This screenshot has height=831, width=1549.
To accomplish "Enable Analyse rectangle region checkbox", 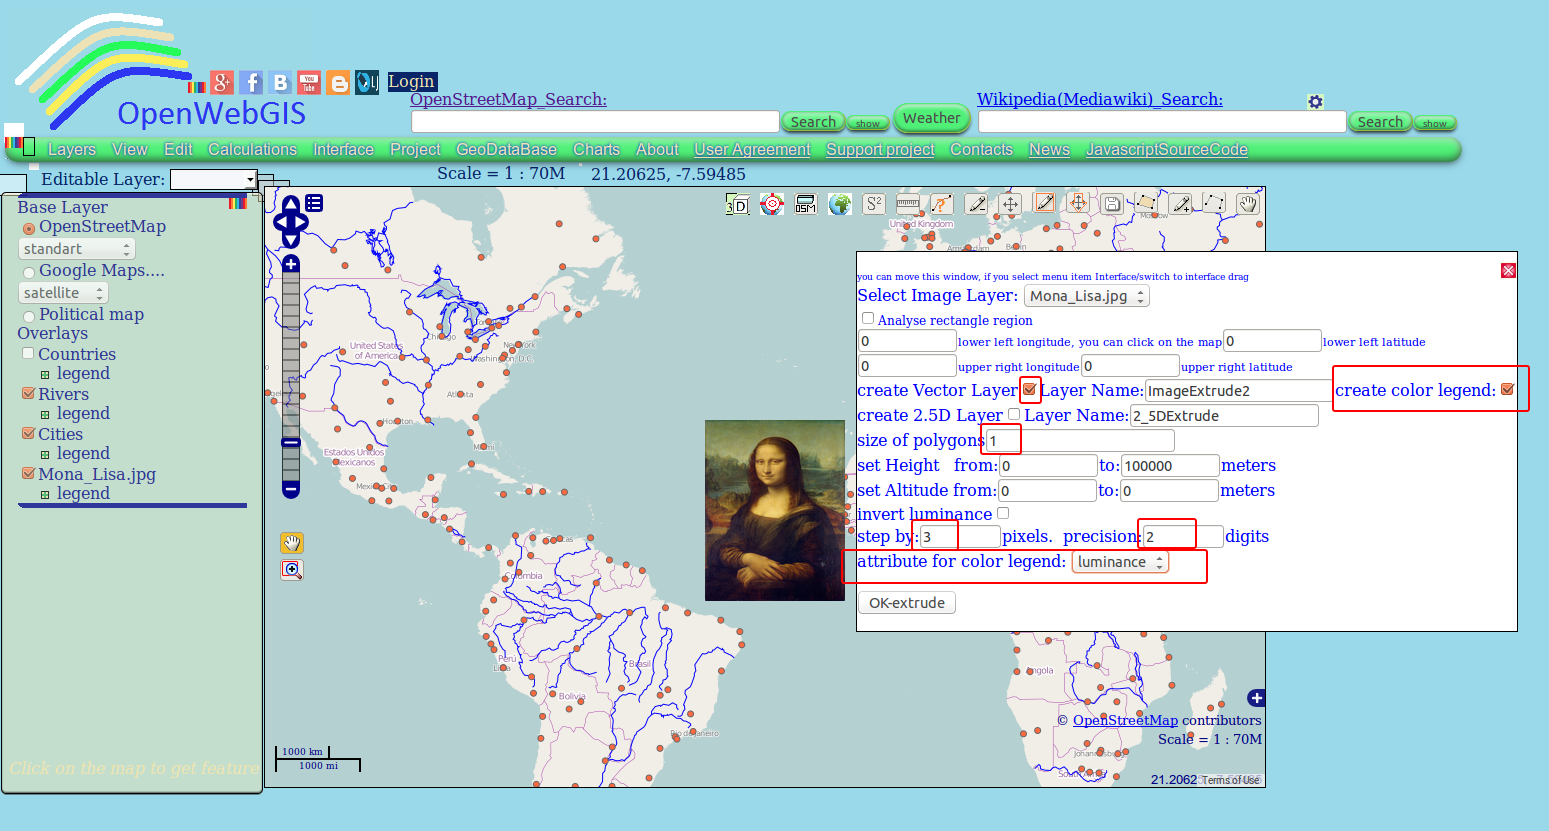I will point(868,318).
